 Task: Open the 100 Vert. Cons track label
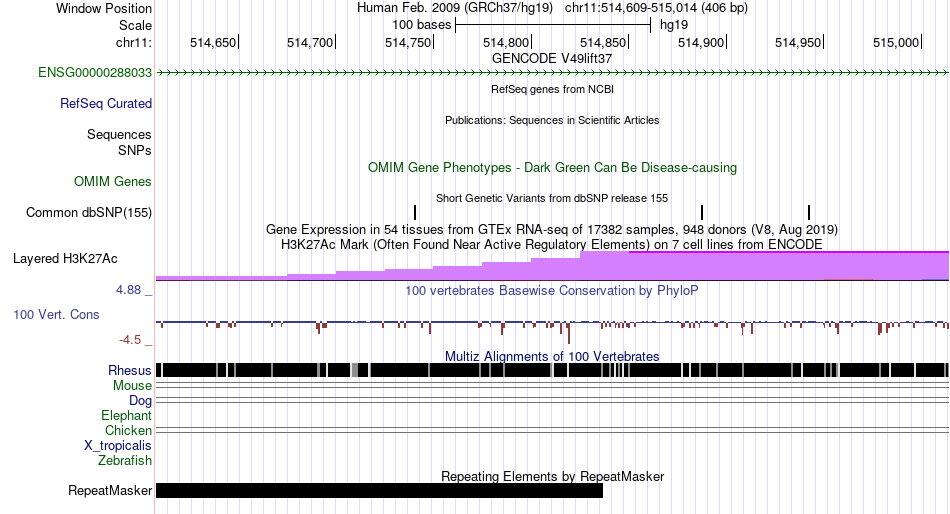56,315
